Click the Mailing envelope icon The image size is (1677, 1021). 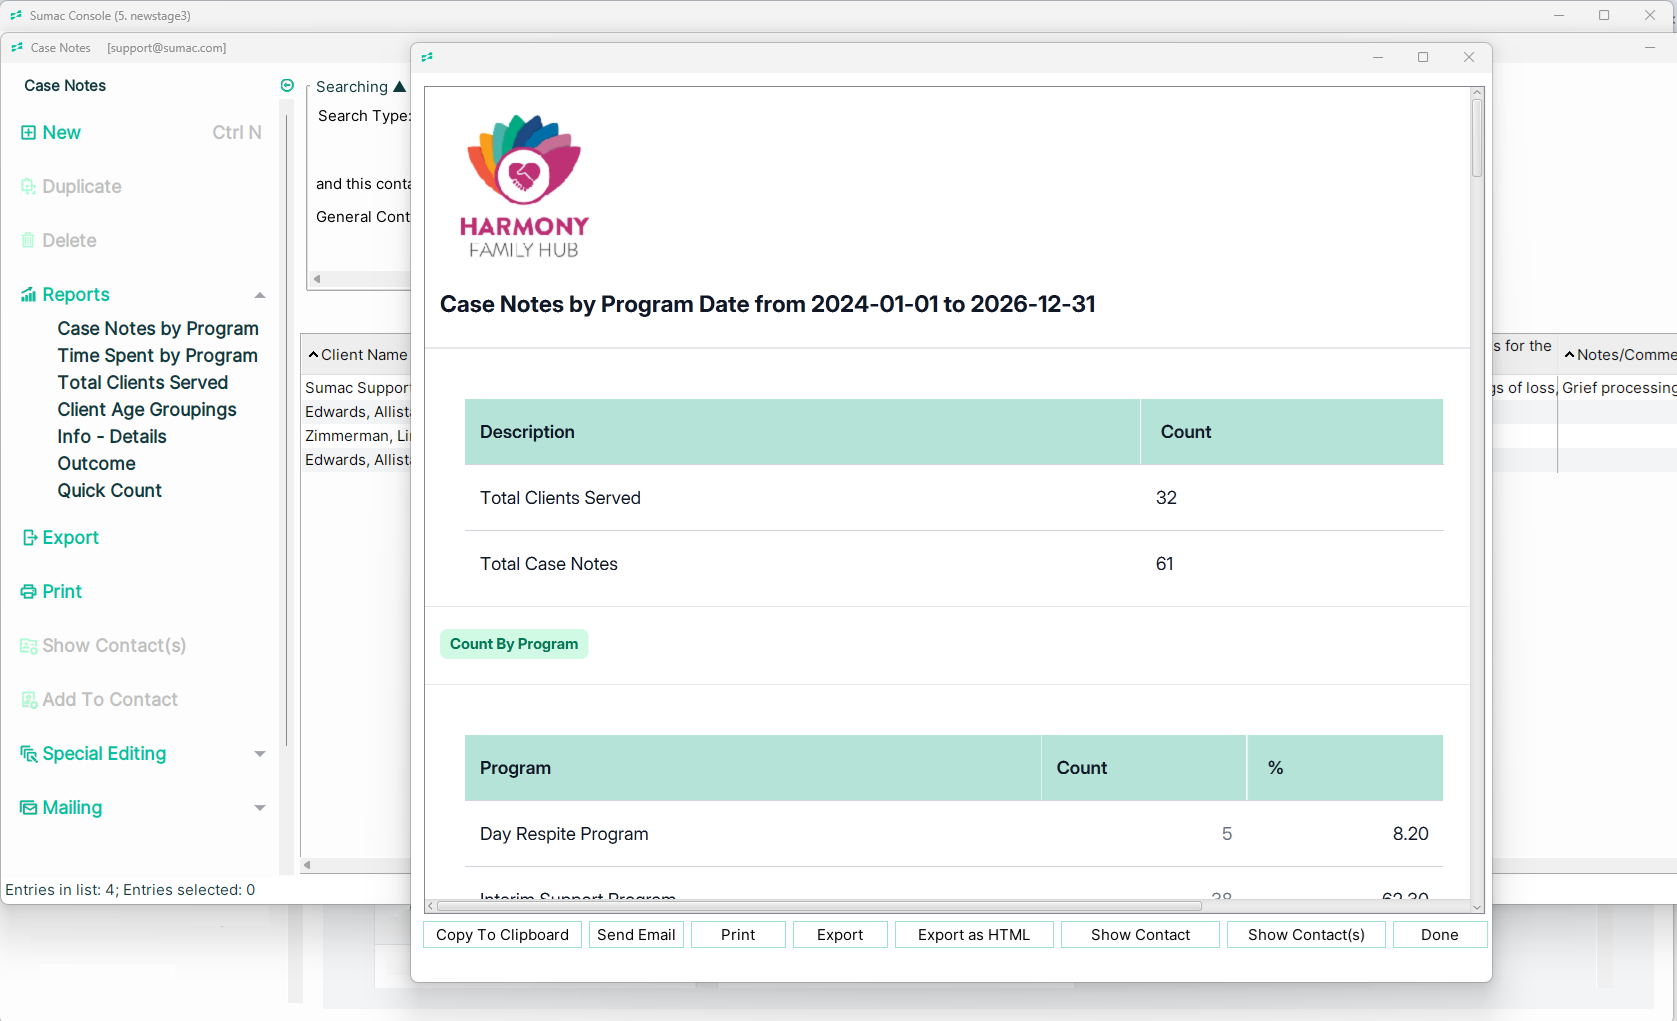point(28,808)
